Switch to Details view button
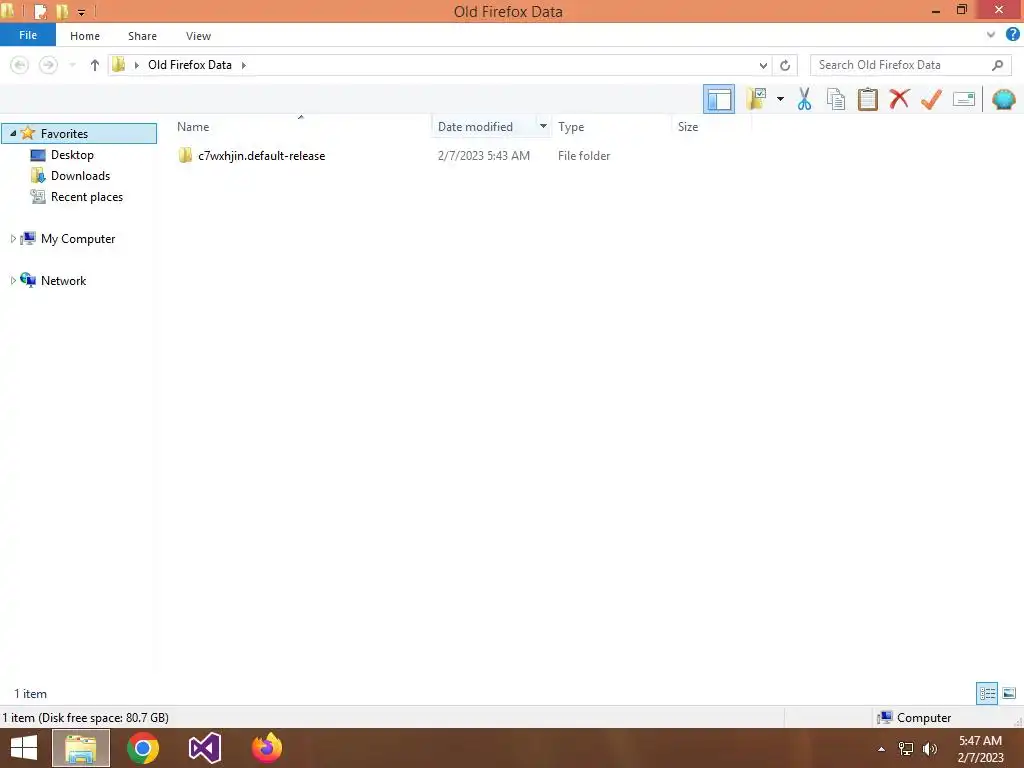1024x768 pixels. (x=987, y=693)
